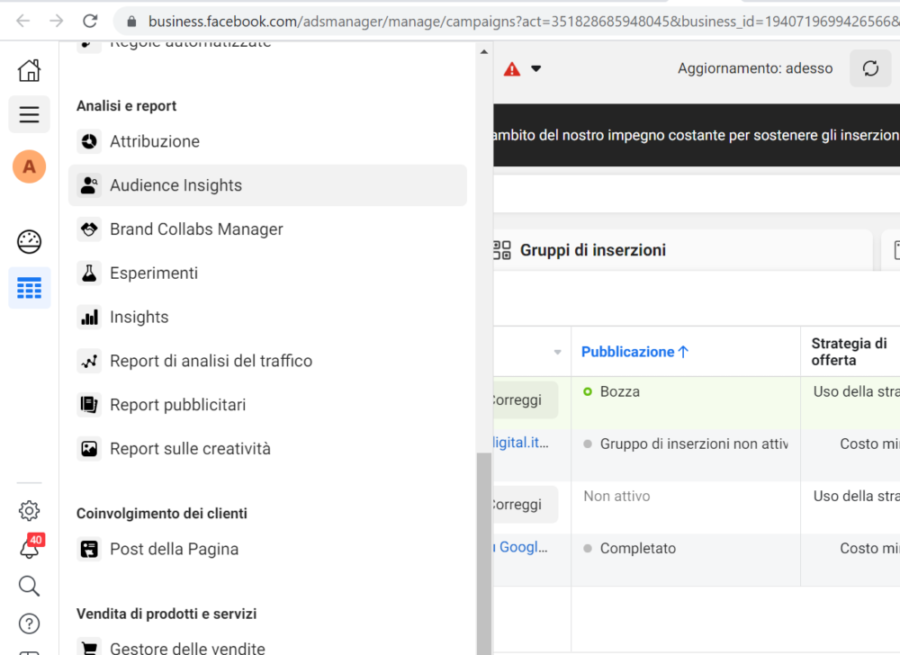Screen dimensions: 900x655
Task: Open Report pubblicitari entry
Action: click(x=267, y=405)
